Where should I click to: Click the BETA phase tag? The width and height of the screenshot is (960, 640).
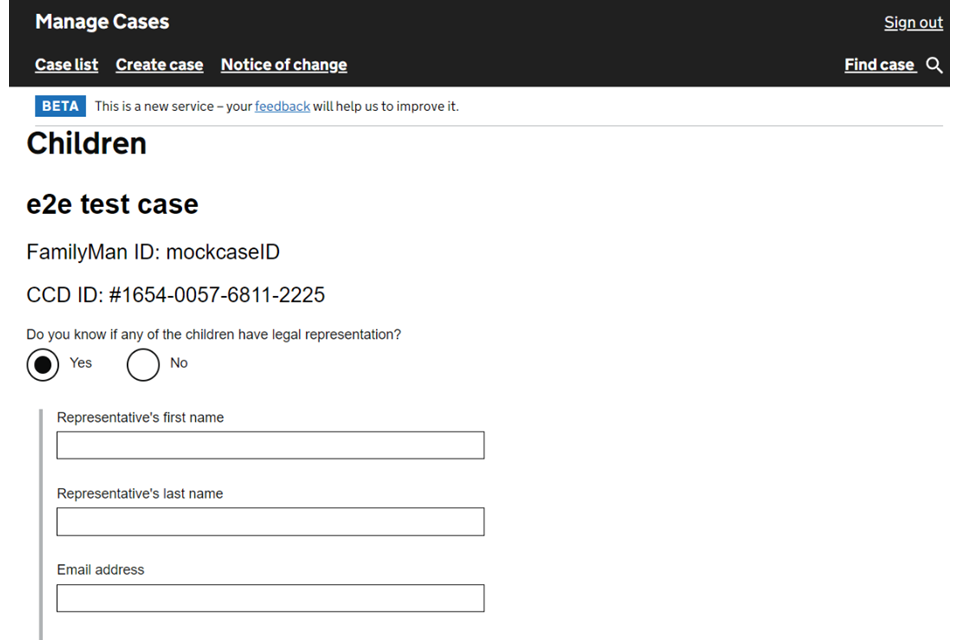(60, 106)
